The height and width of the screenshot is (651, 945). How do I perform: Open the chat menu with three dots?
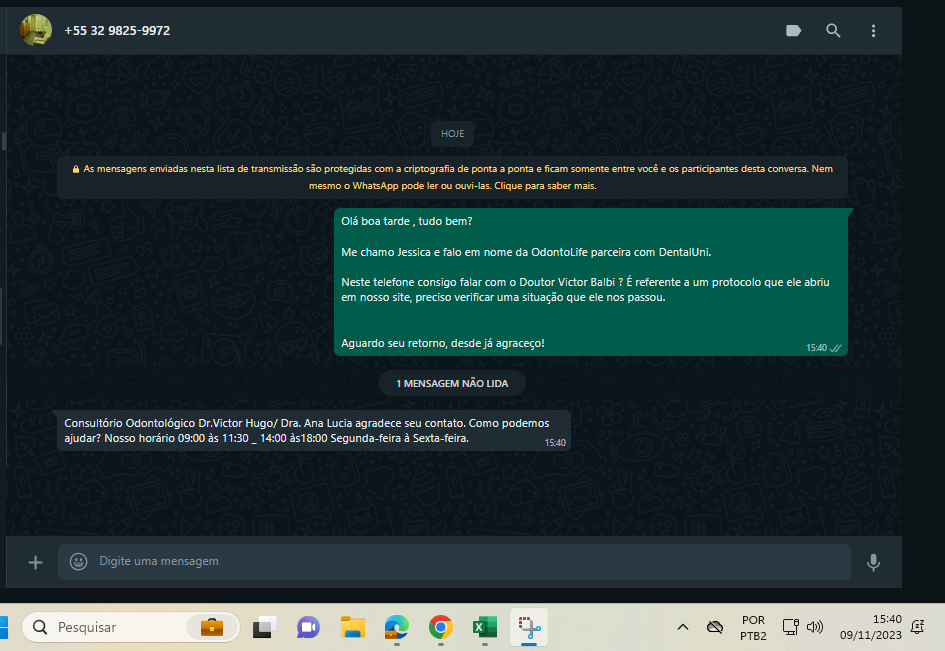pyautogui.click(x=873, y=31)
